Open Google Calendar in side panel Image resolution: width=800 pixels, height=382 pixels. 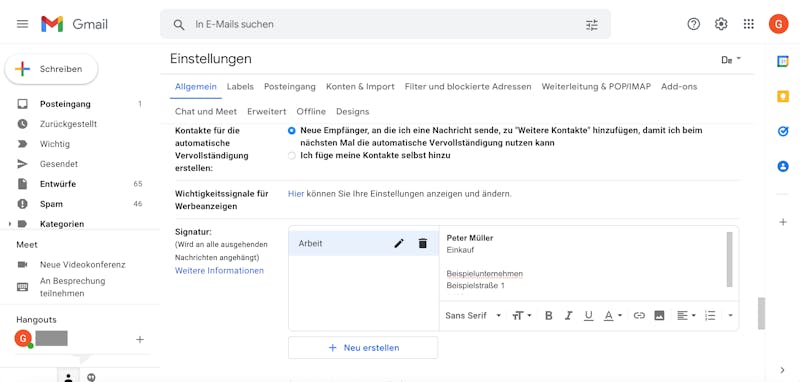[783, 61]
